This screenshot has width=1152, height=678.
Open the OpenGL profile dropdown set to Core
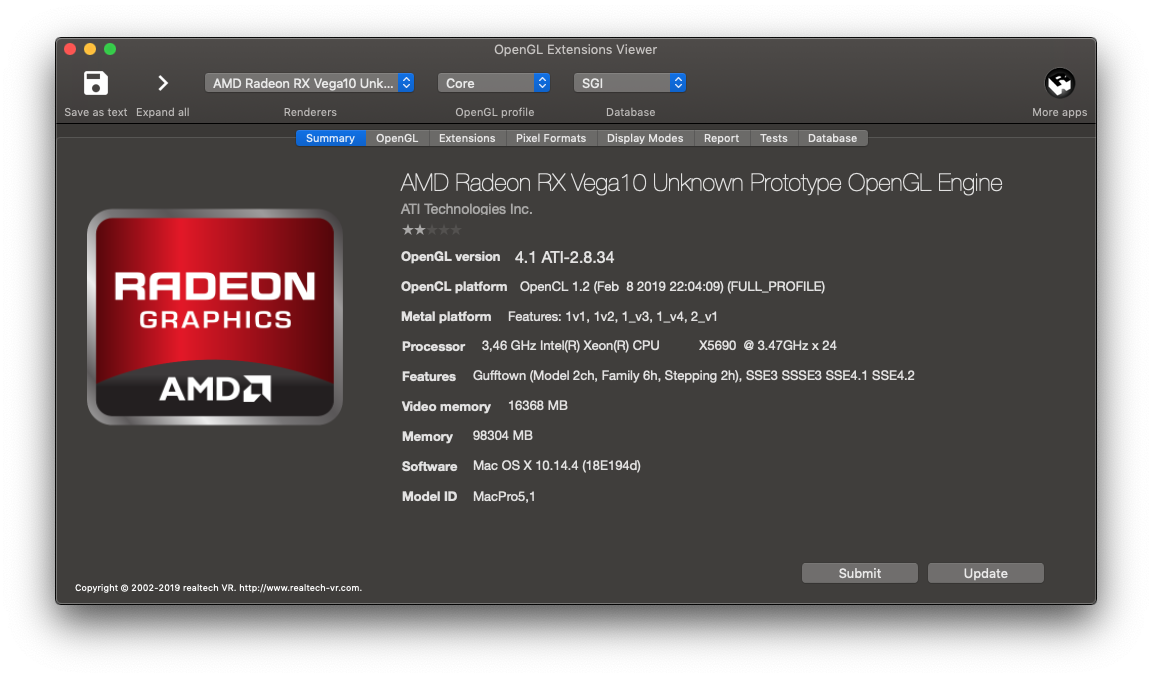pos(494,83)
